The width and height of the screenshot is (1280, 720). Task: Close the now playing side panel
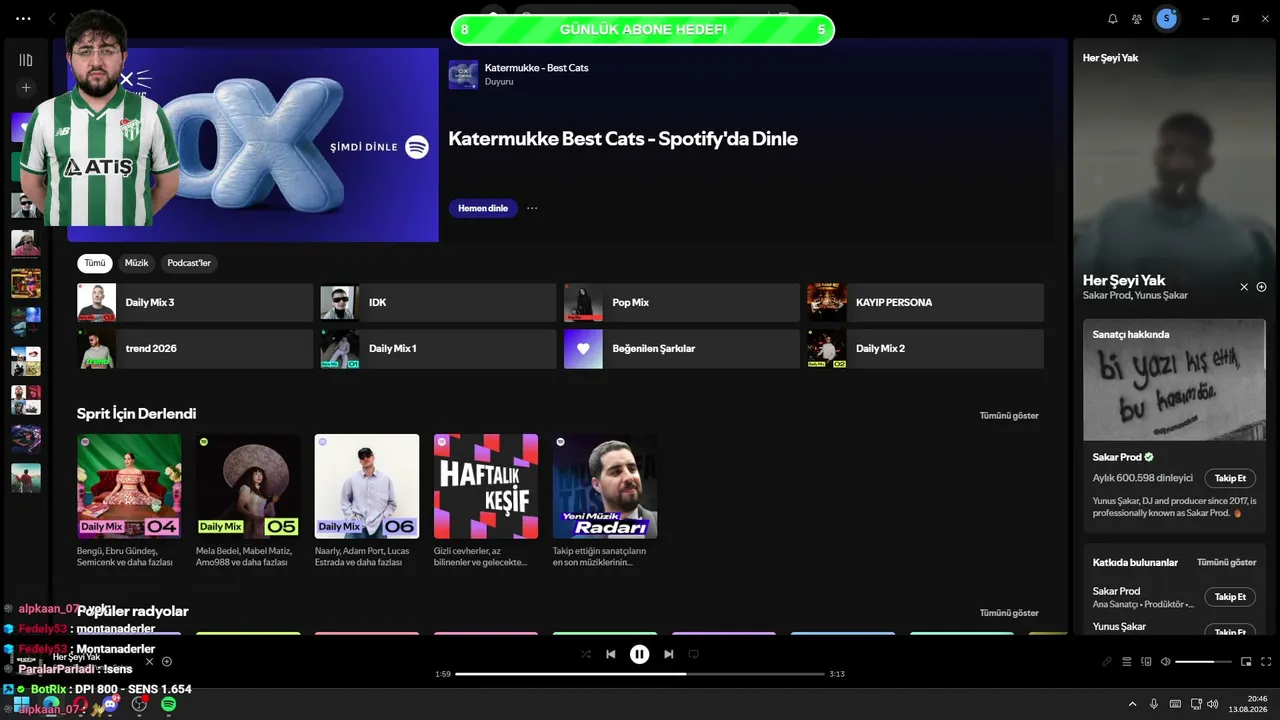[1244, 287]
